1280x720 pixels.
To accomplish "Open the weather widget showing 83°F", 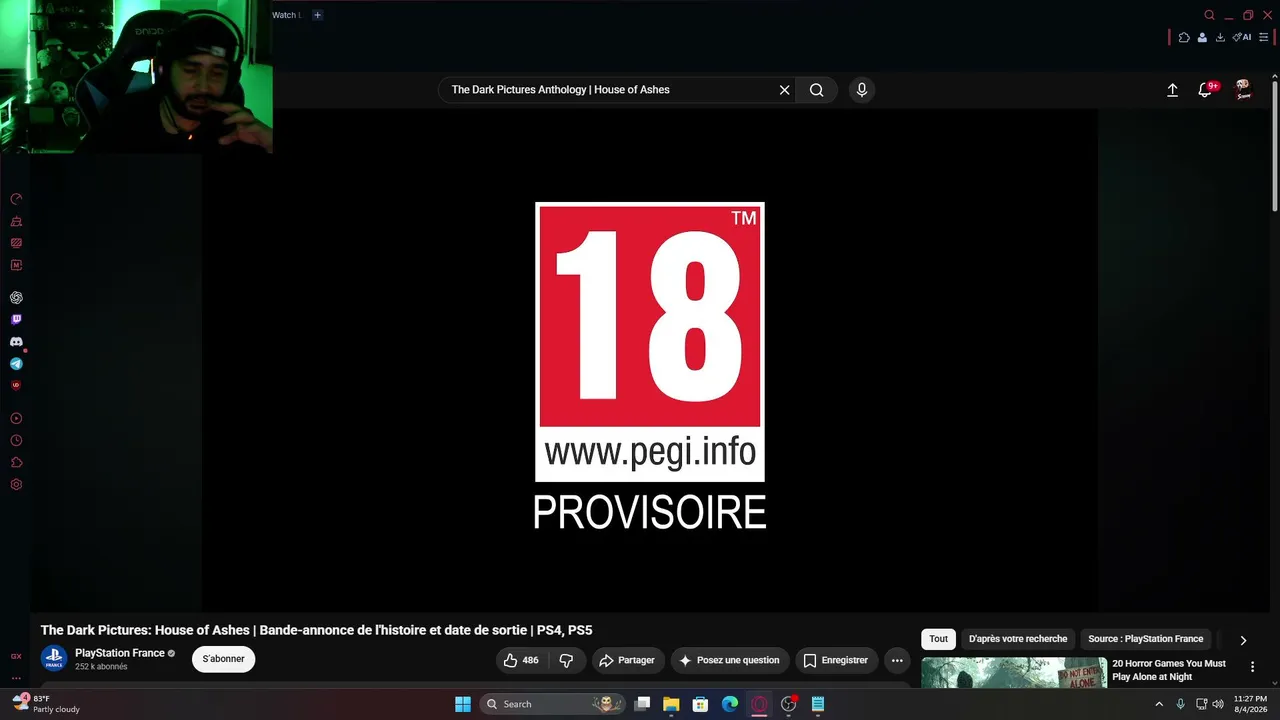I will point(44,704).
